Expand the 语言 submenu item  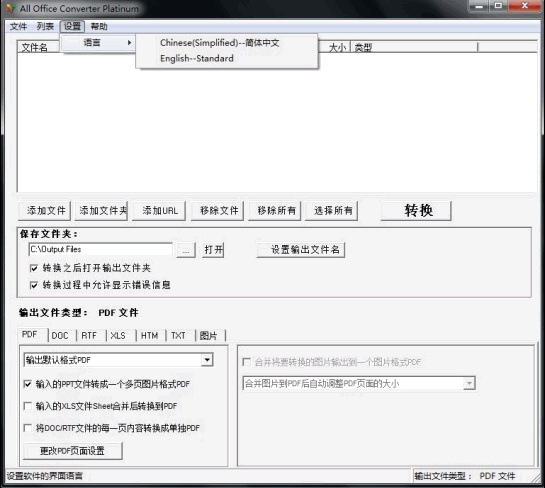click(x=98, y=43)
